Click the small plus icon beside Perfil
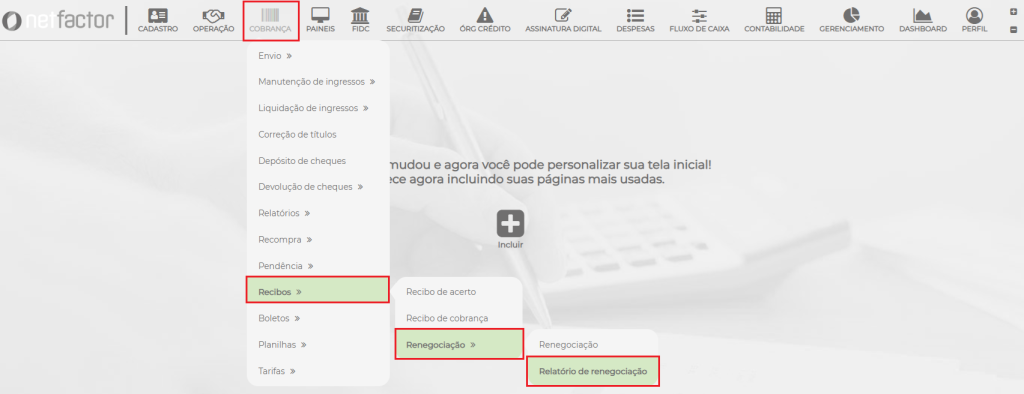The width and height of the screenshot is (1024, 394). (1013, 12)
